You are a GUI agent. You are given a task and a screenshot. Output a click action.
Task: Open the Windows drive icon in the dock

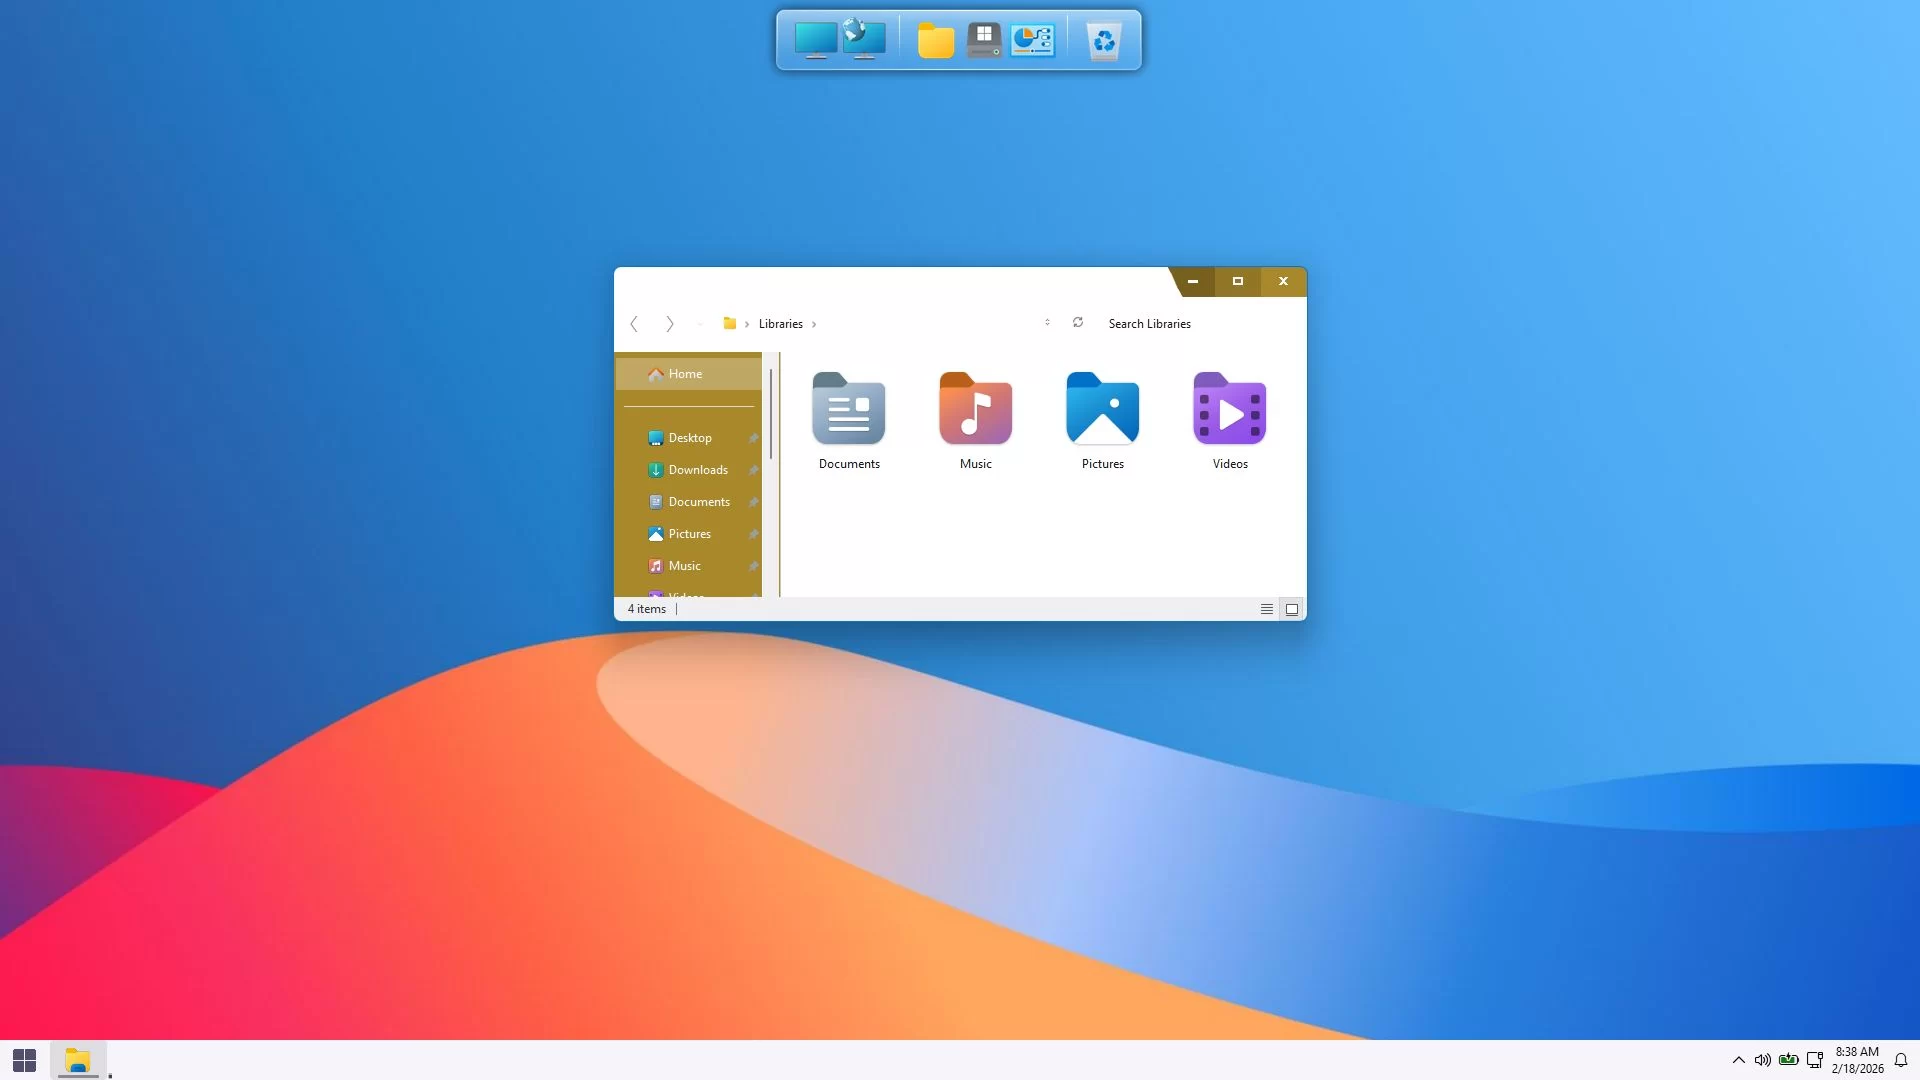(x=984, y=41)
